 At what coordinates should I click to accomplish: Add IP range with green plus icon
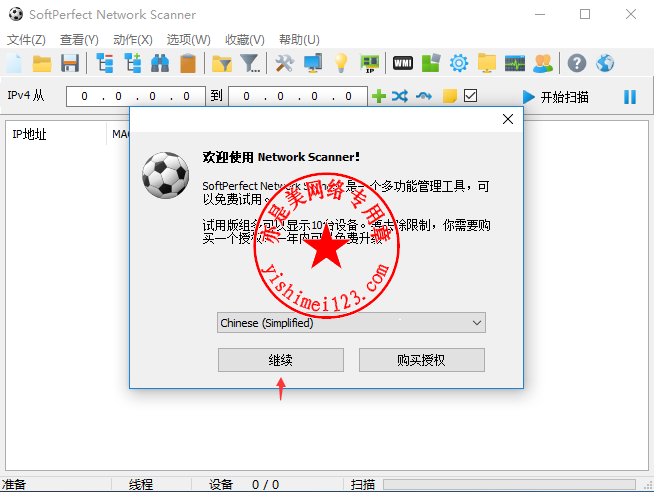pyautogui.click(x=379, y=96)
